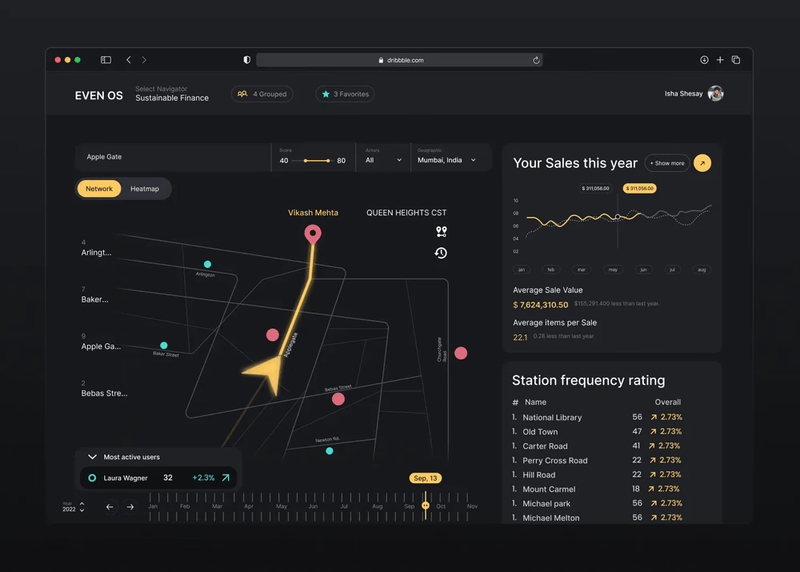Open Select Navigator Sustainable Finance
The image size is (800, 572).
172,93
